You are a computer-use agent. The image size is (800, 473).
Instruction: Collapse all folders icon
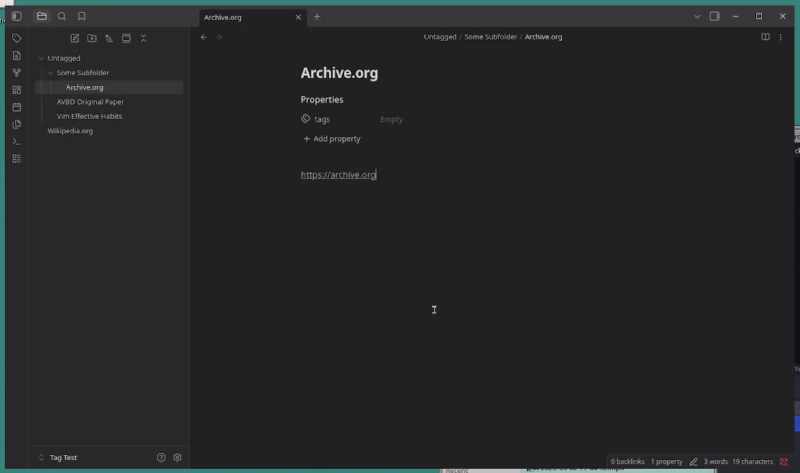[143, 38]
